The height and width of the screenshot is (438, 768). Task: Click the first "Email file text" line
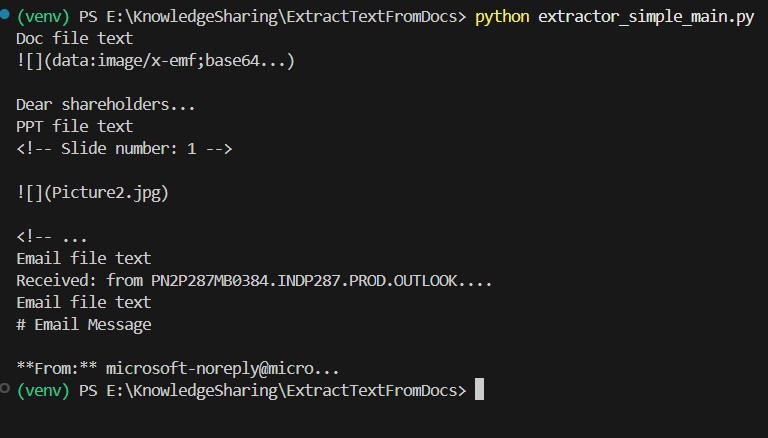(83, 258)
